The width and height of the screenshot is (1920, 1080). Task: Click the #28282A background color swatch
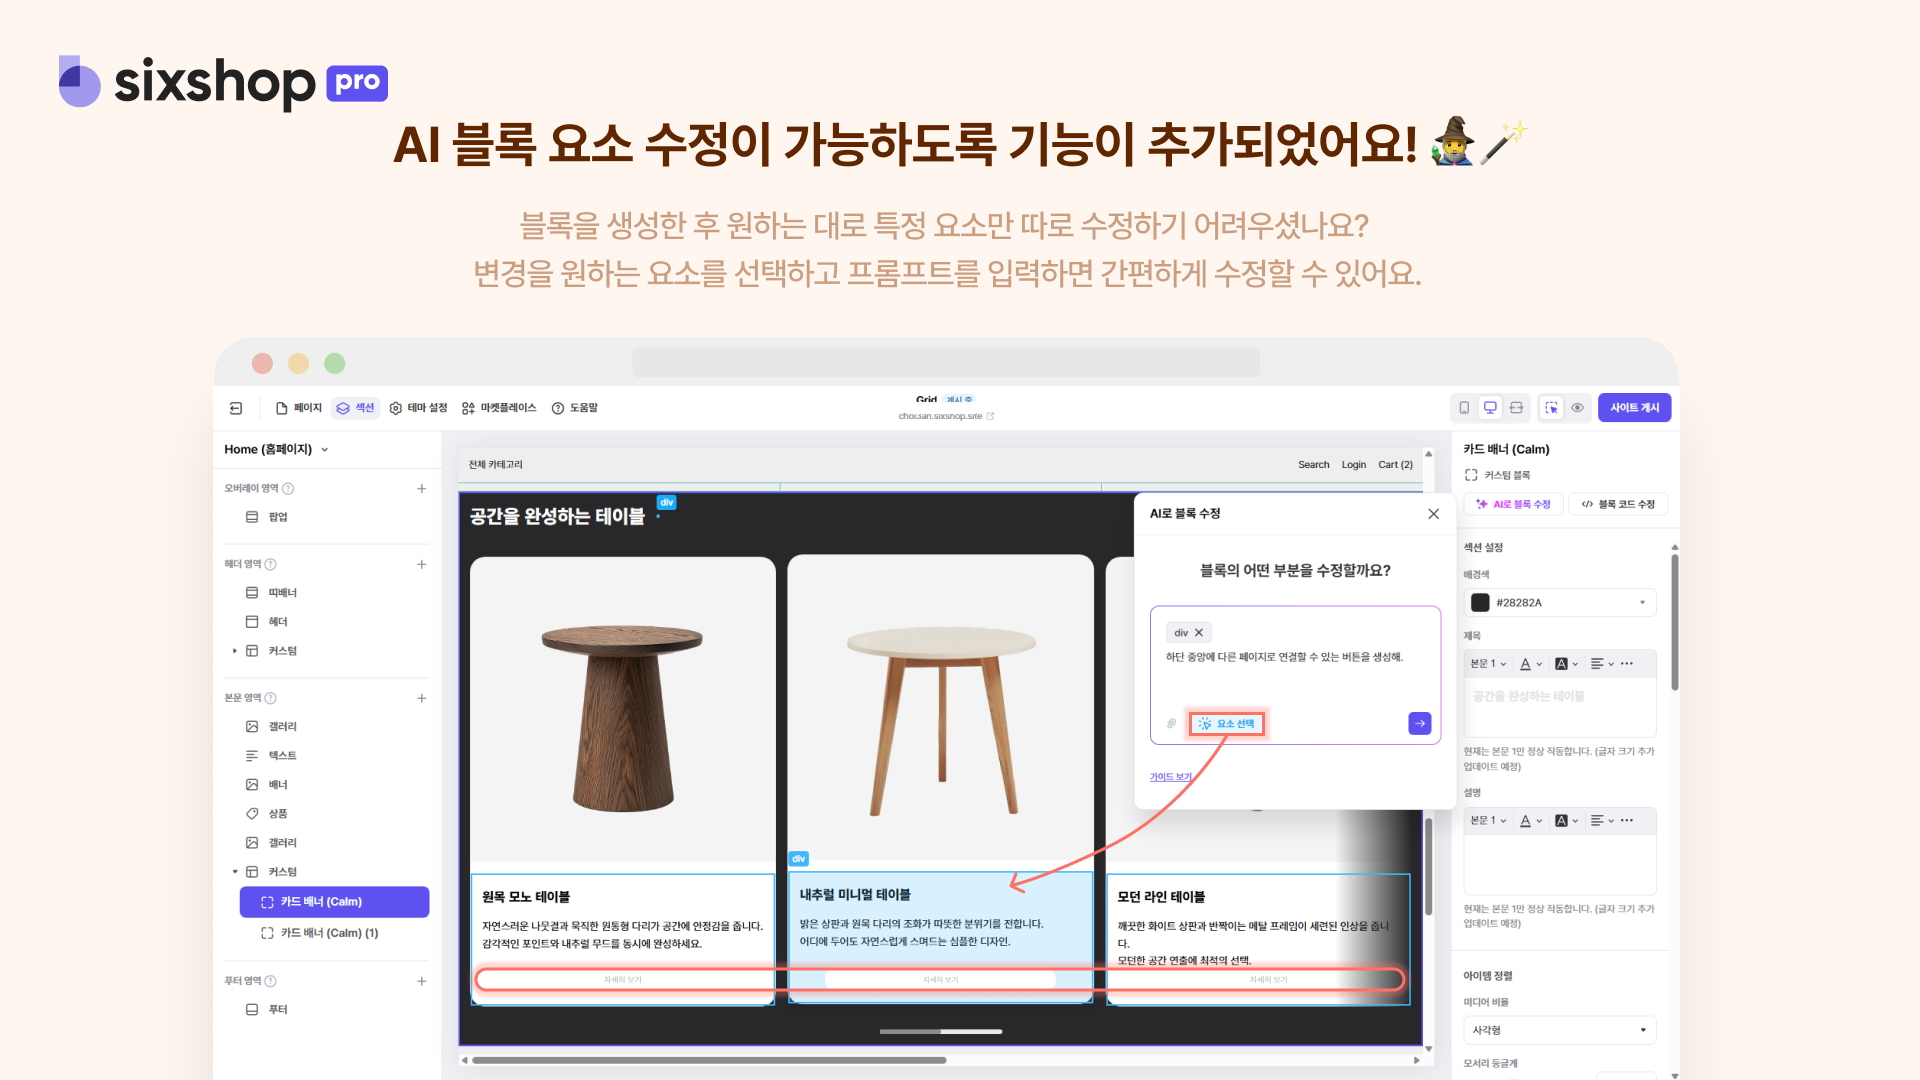coord(1480,603)
